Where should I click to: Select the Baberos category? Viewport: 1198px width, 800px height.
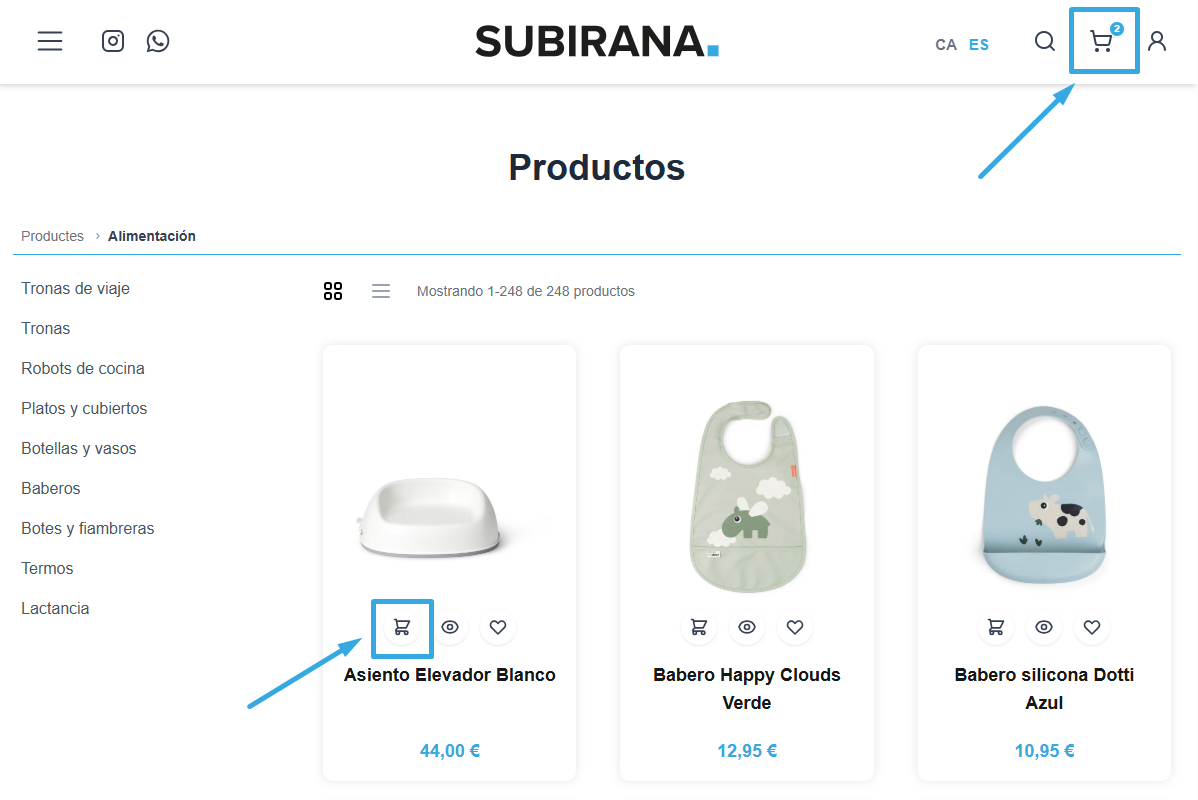tap(51, 488)
